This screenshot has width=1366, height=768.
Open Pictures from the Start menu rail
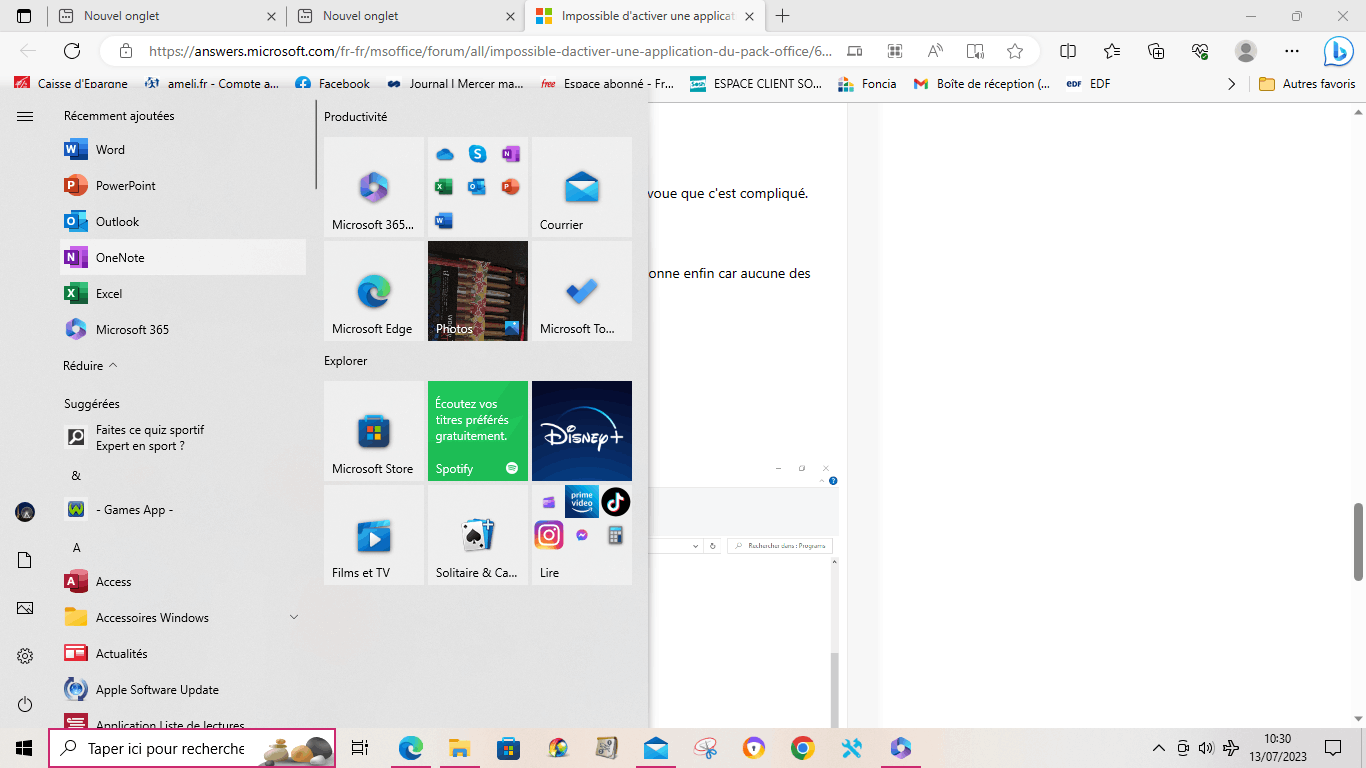25,608
